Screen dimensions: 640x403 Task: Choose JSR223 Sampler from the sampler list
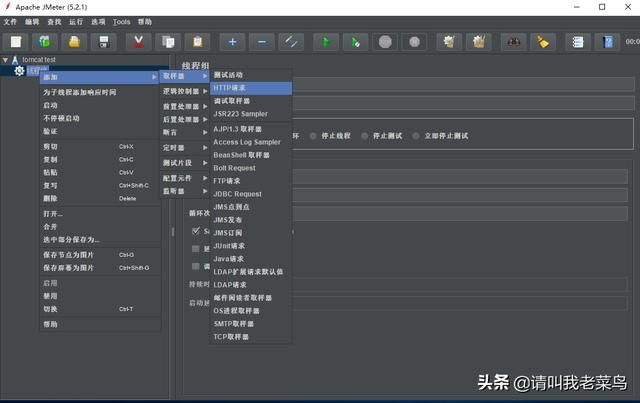click(251, 114)
